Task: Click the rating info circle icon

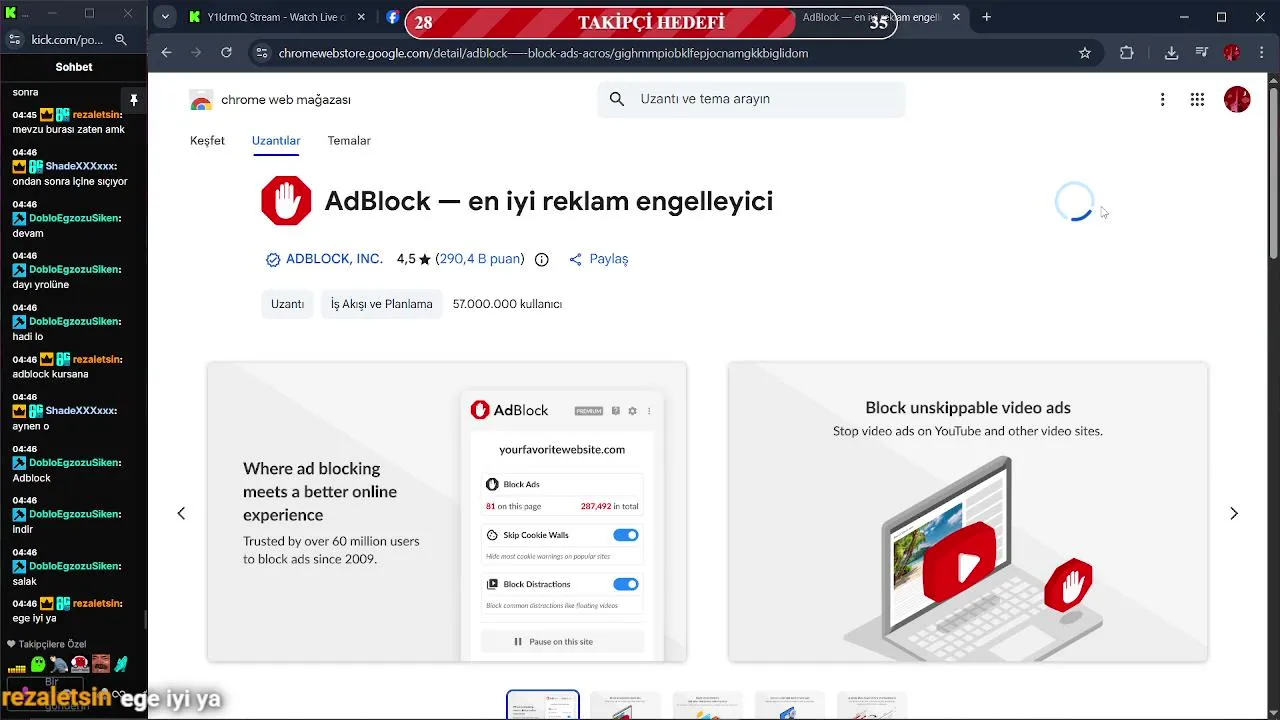Action: [542, 260]
